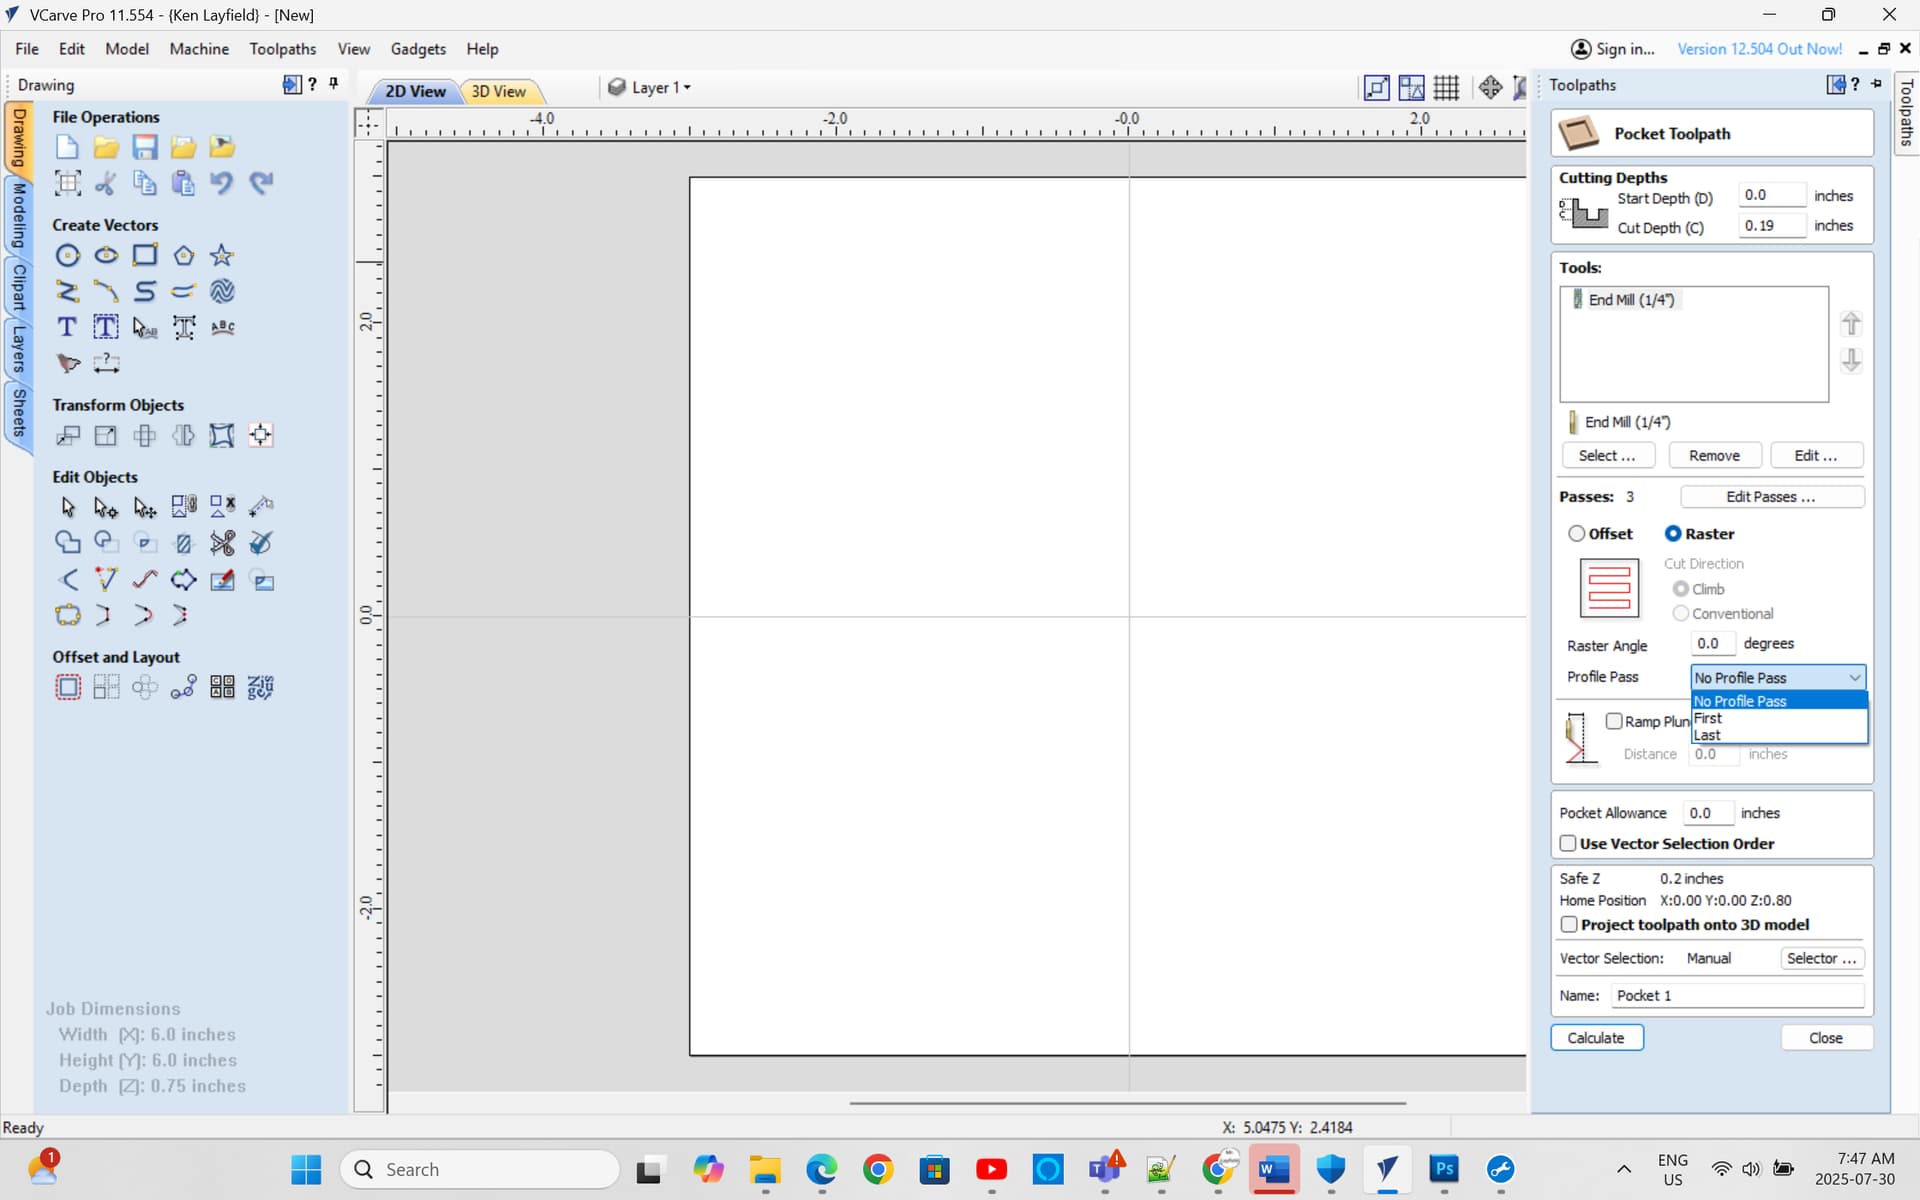The width and height of the screenshot is (1920, 1200).
Task: Collapse the Profile Pass combo box
Action: point(1778,677)
